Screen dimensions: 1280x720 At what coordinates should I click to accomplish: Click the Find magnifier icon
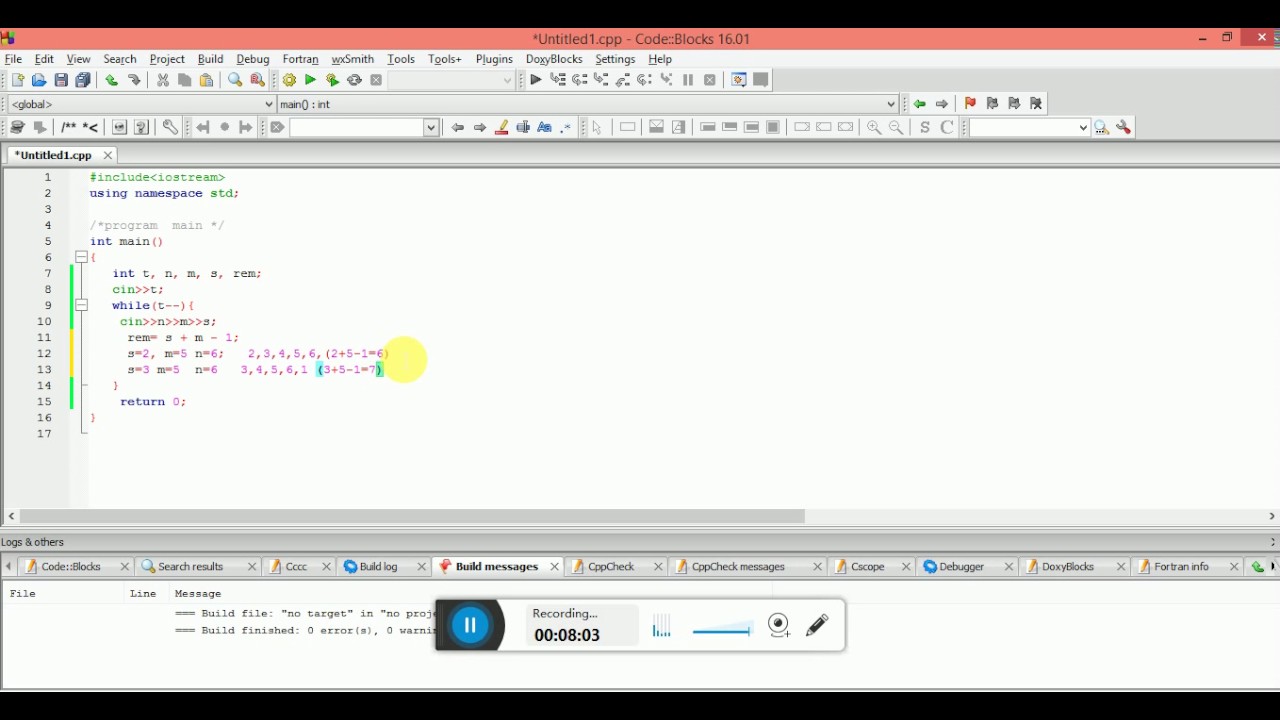(x=235, y=80)
